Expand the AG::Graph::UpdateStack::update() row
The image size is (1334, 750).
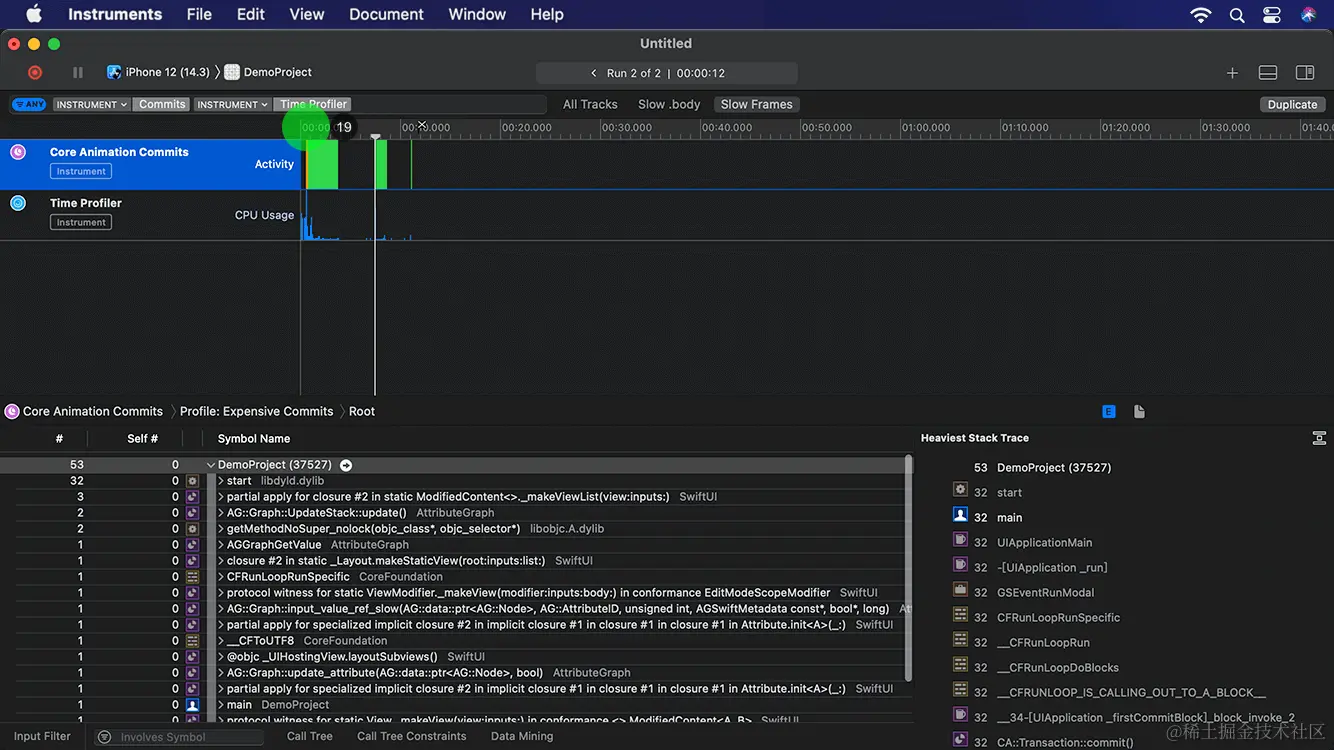tap(221, 513)
